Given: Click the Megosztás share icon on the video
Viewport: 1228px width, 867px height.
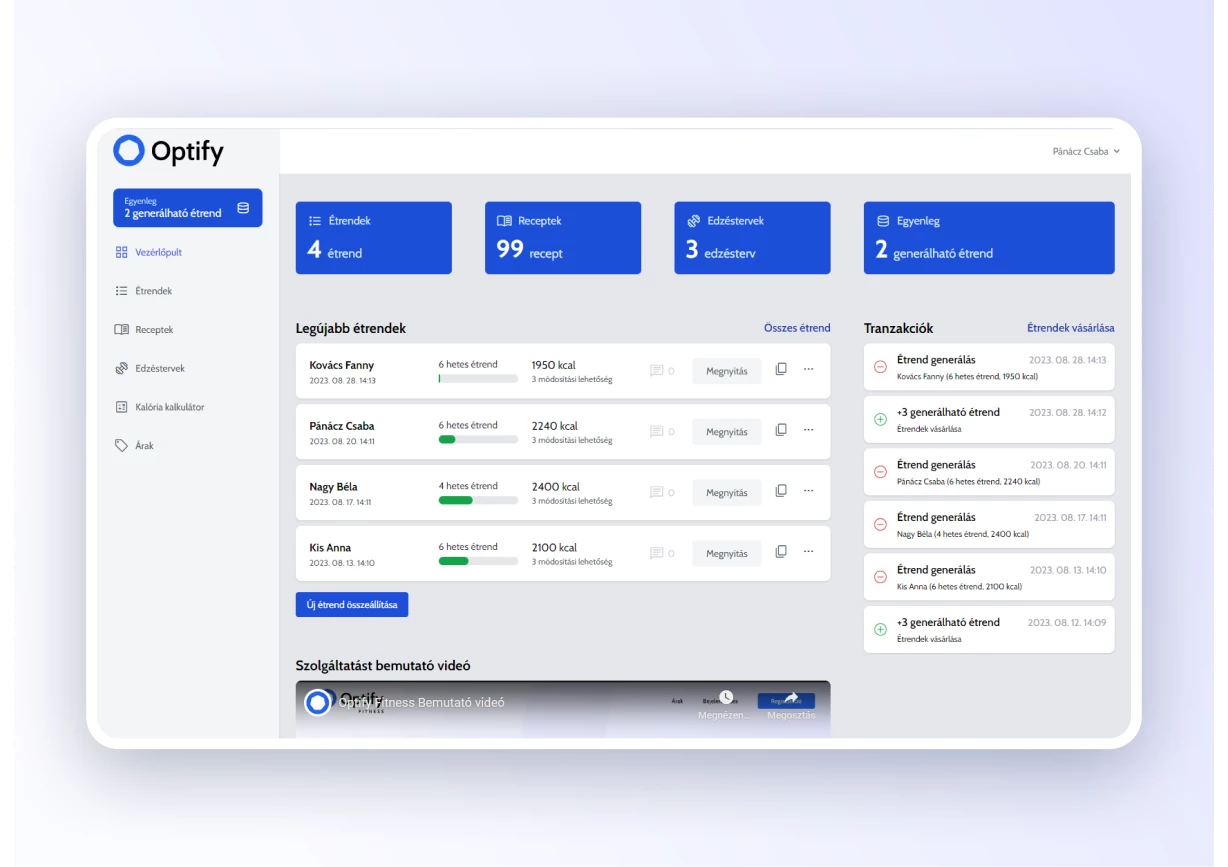Looking at the screenshot, I should 791,697.
